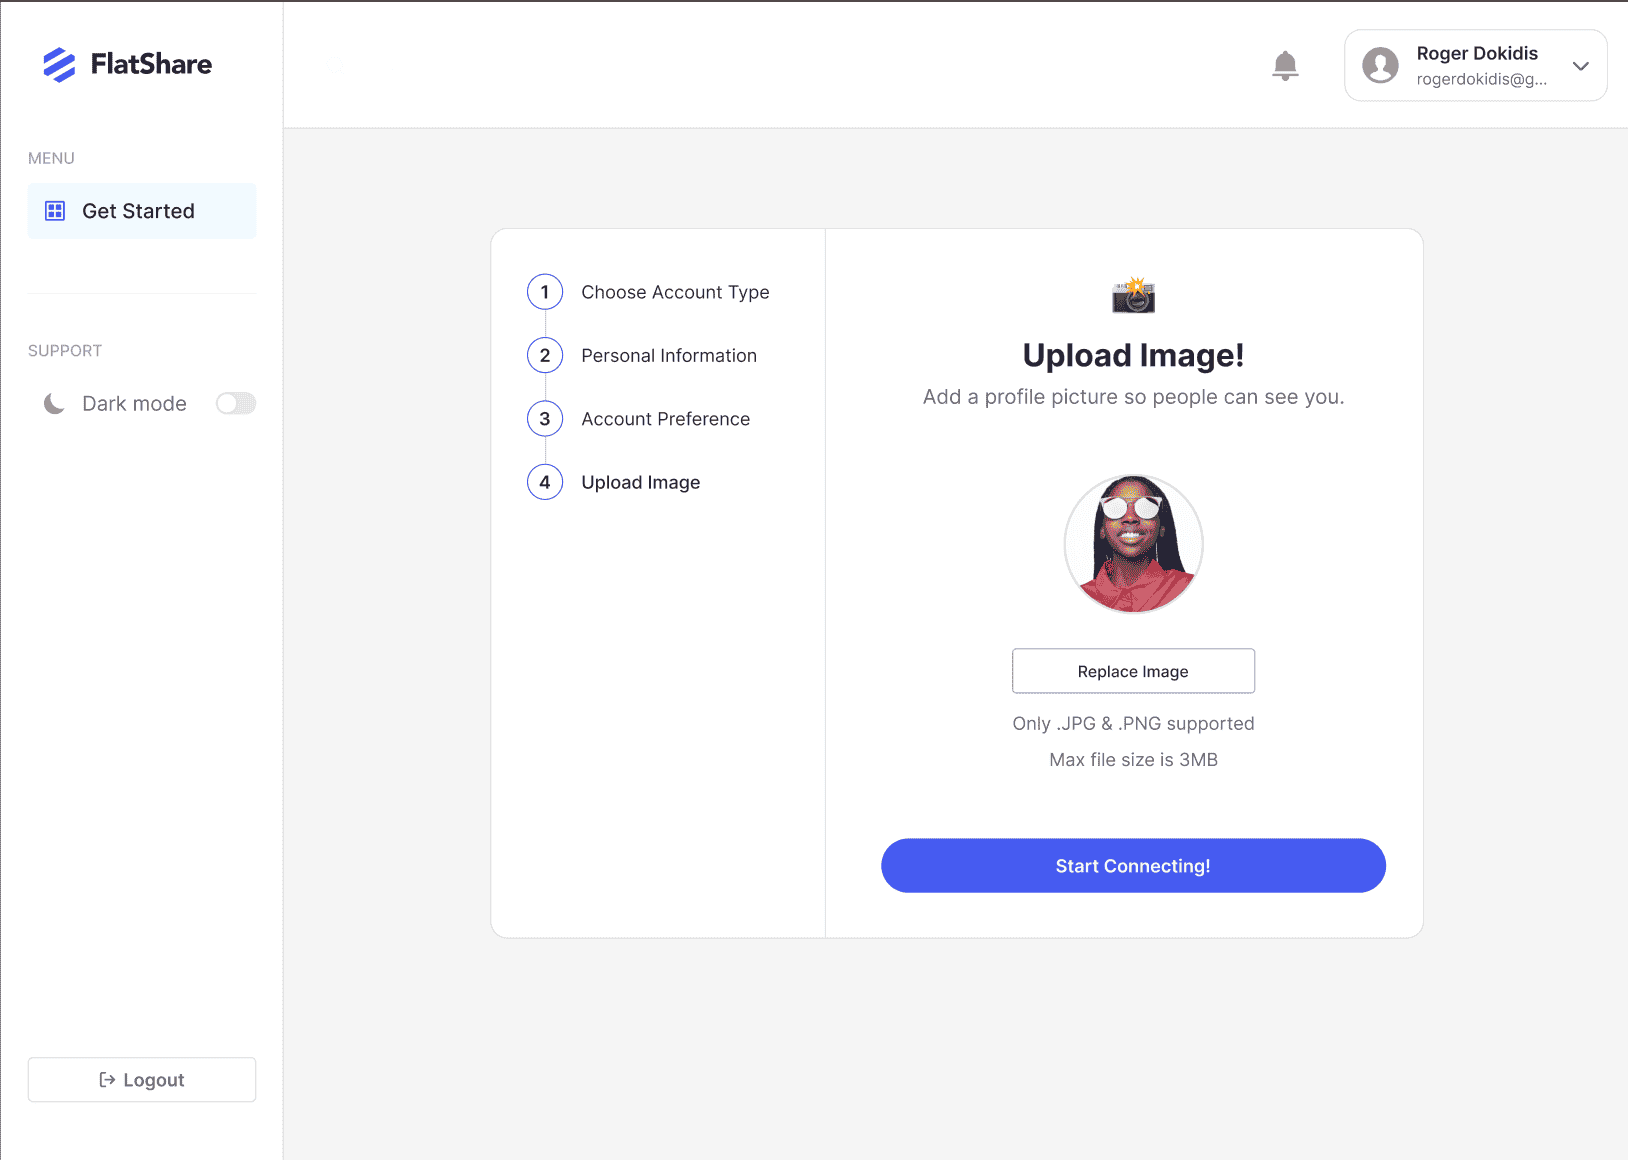Toggle the Dark mode switch
Viewport: 1628px width, 1160px height.
[x=236, y=403]
